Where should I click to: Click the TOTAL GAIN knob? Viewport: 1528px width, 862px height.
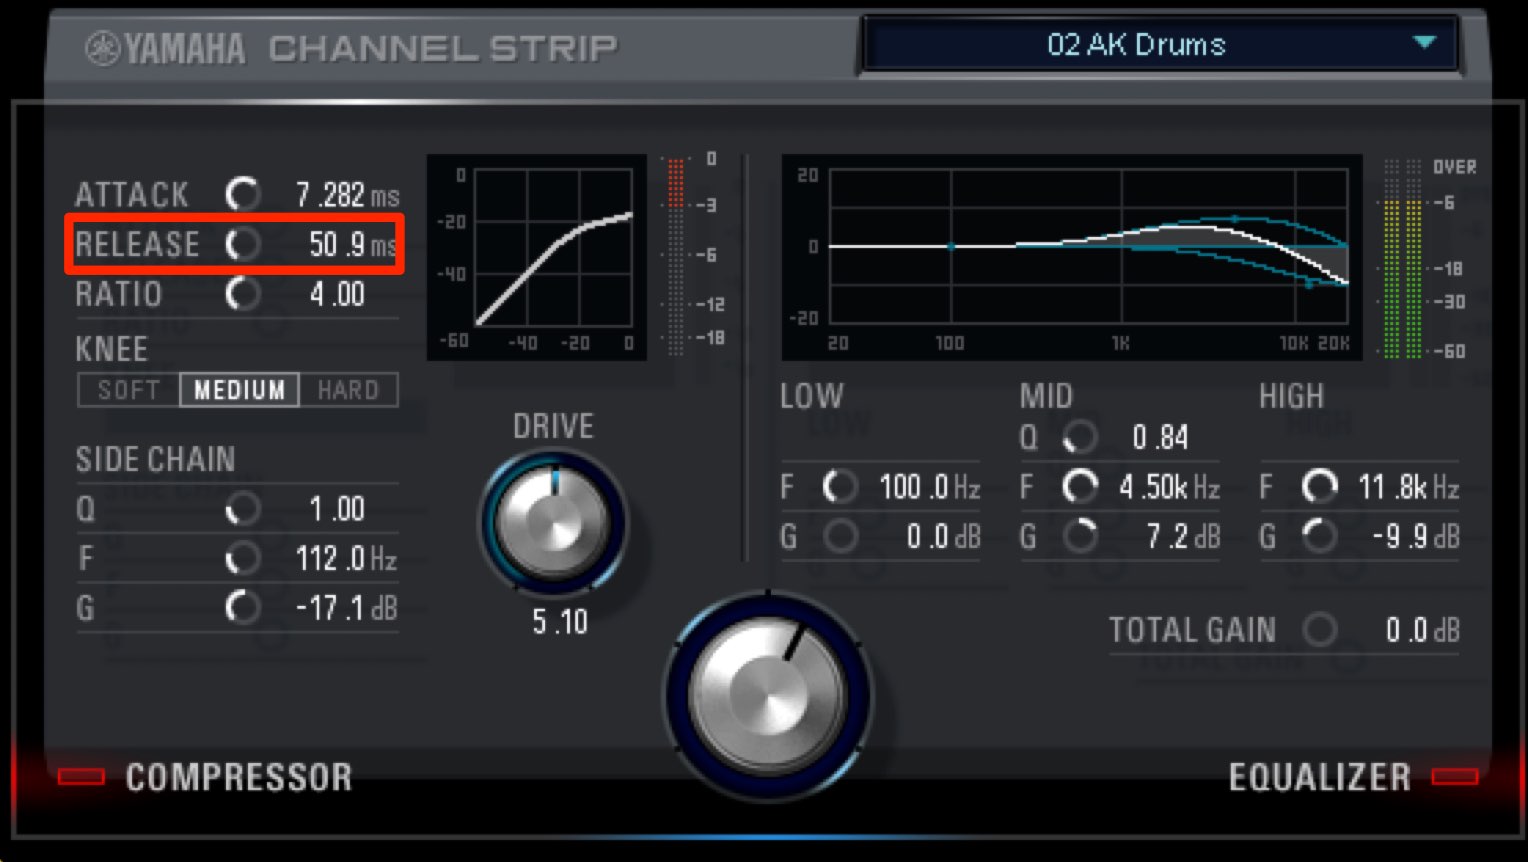click(x=1320, y=630)
